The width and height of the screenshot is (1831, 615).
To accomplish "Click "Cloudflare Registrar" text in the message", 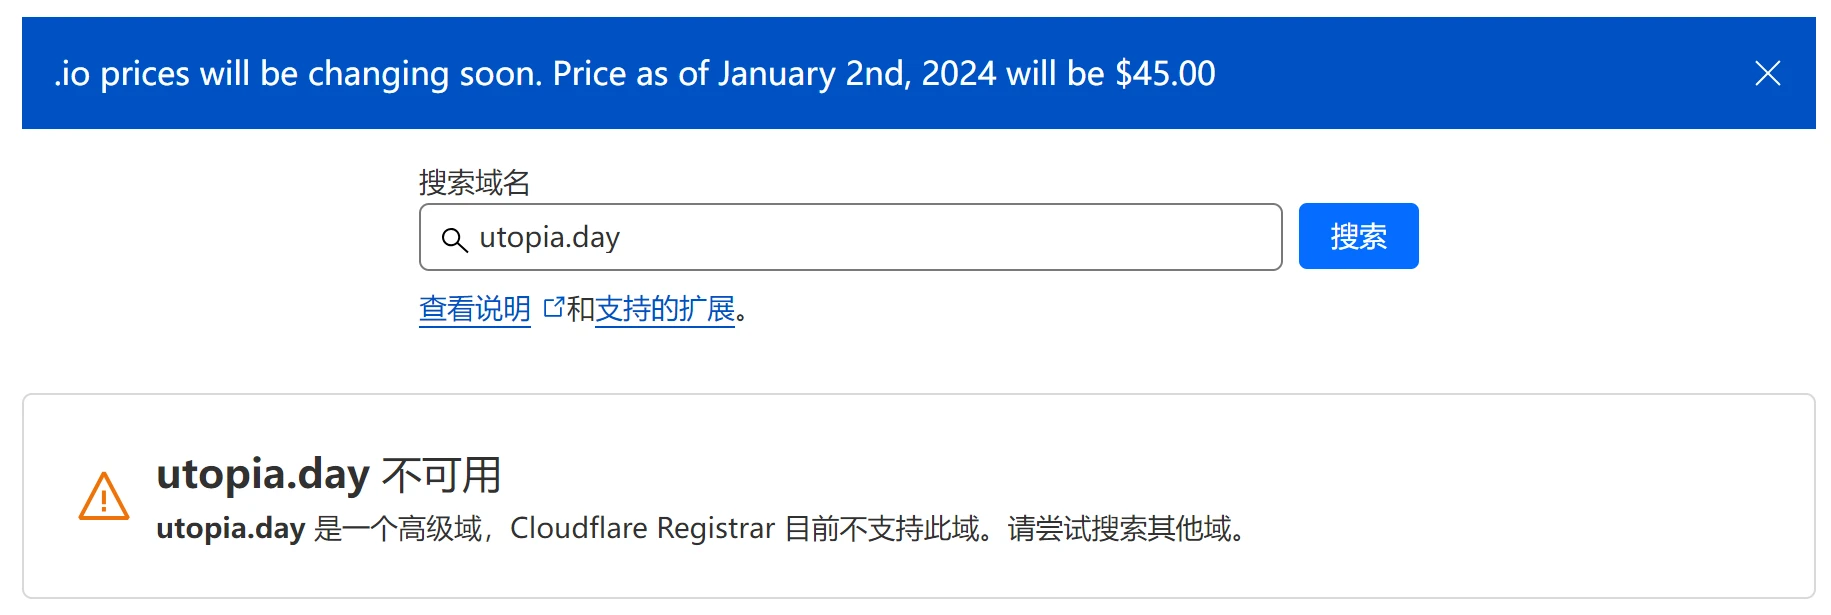I will tap(642, 528).
